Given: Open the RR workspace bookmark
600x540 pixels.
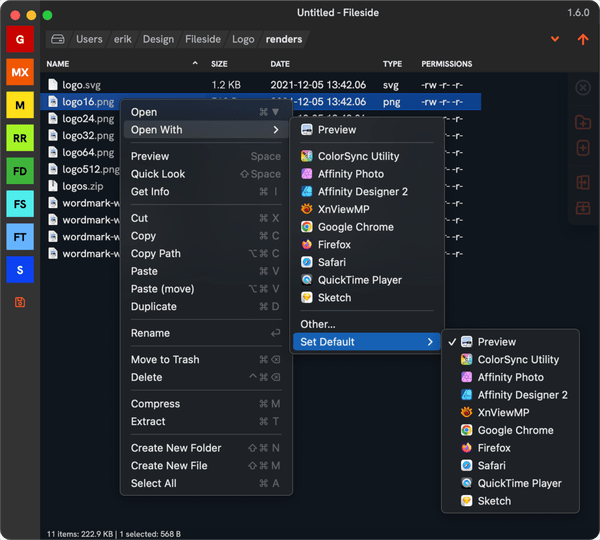Looking at the screenshot, I should 20,138.
